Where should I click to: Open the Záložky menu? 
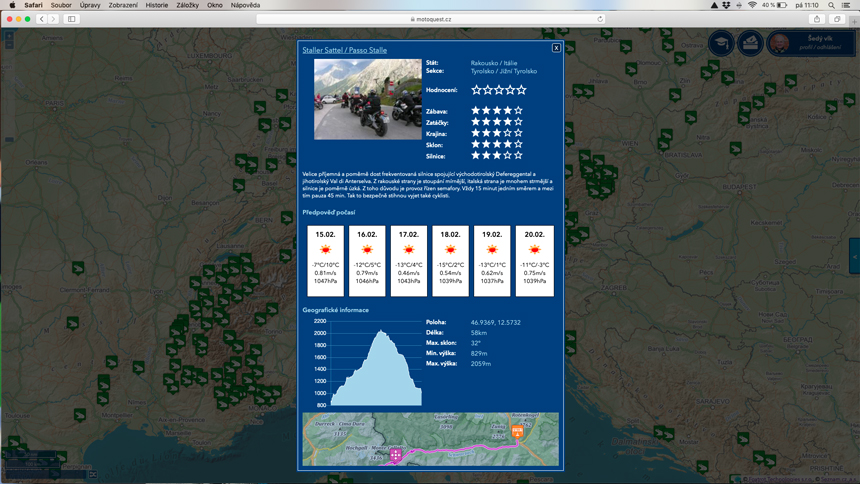[187, 5]
